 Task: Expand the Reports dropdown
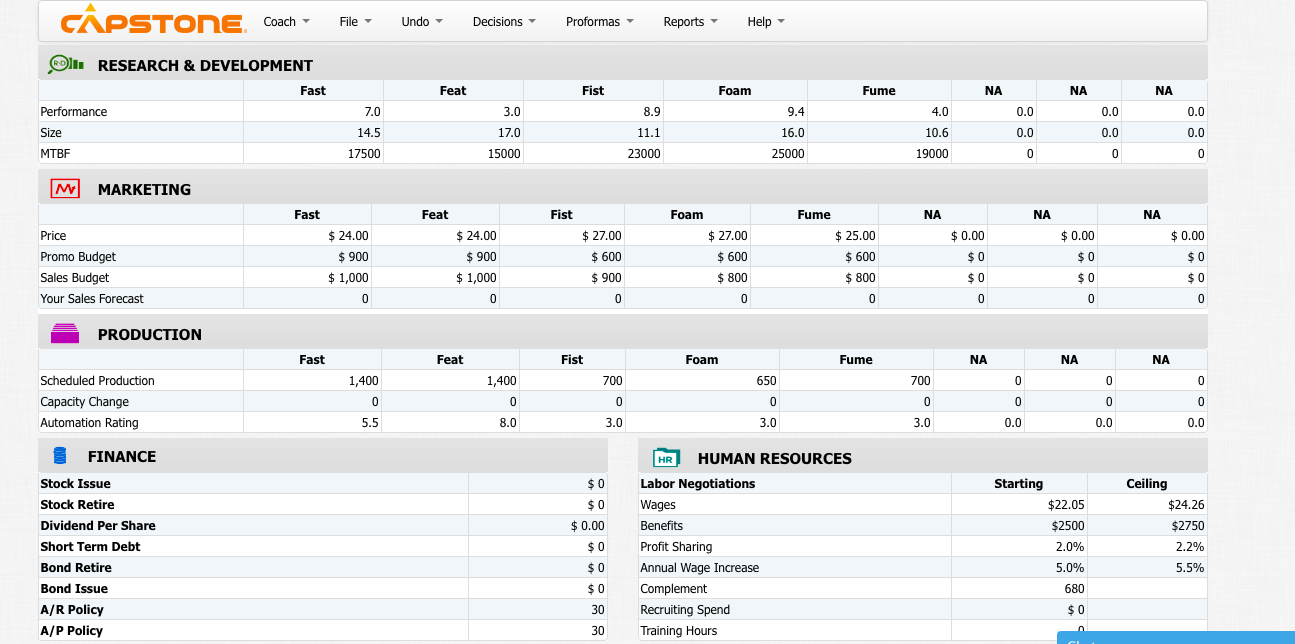(x=690, y=21)
